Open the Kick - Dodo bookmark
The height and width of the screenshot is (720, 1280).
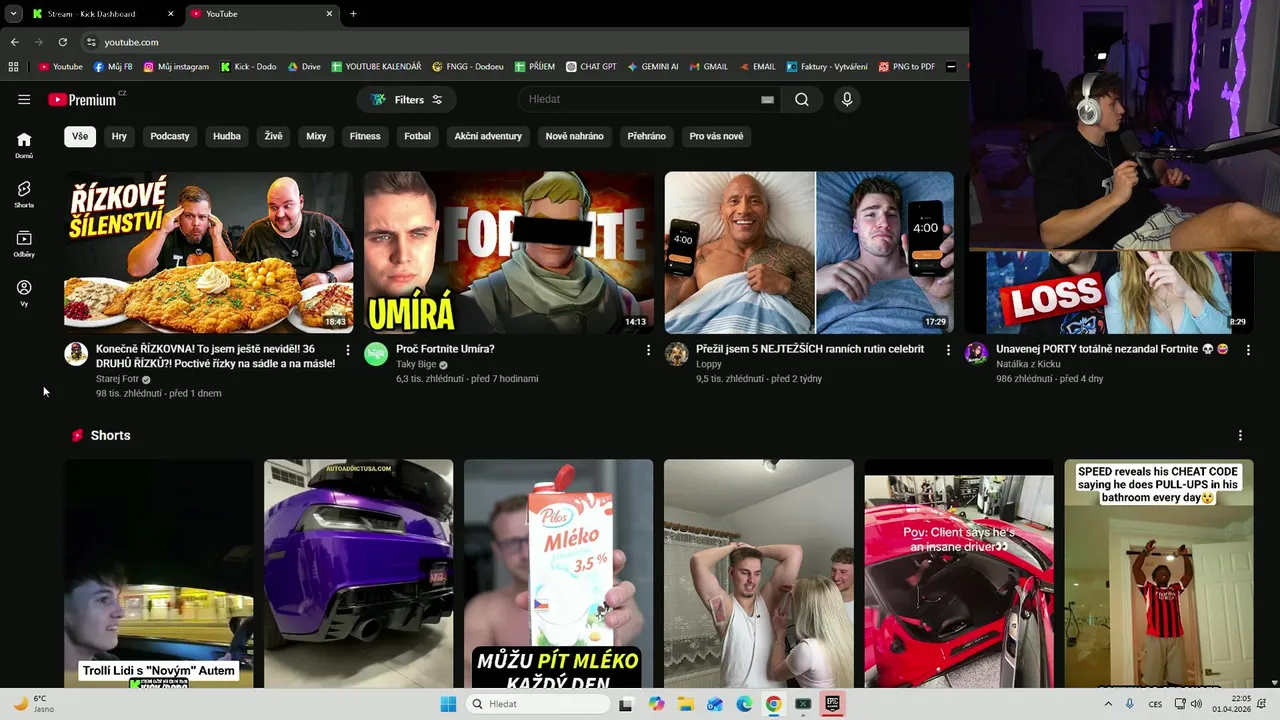(248, 67)
